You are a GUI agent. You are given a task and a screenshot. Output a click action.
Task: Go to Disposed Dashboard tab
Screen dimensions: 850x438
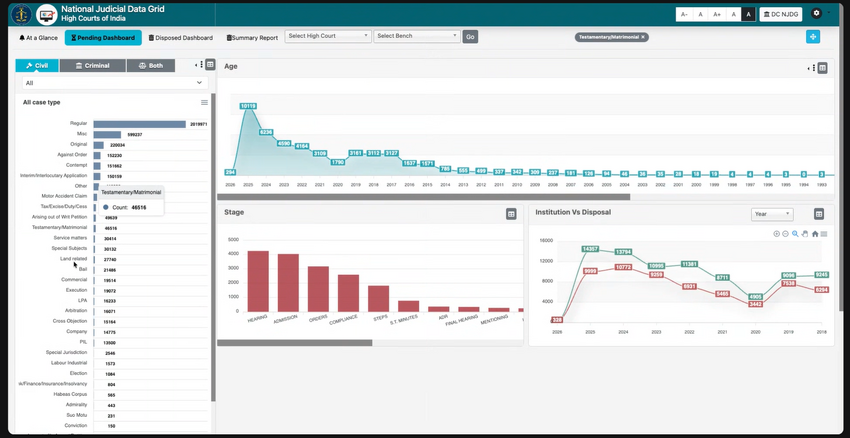pos(181,38)
